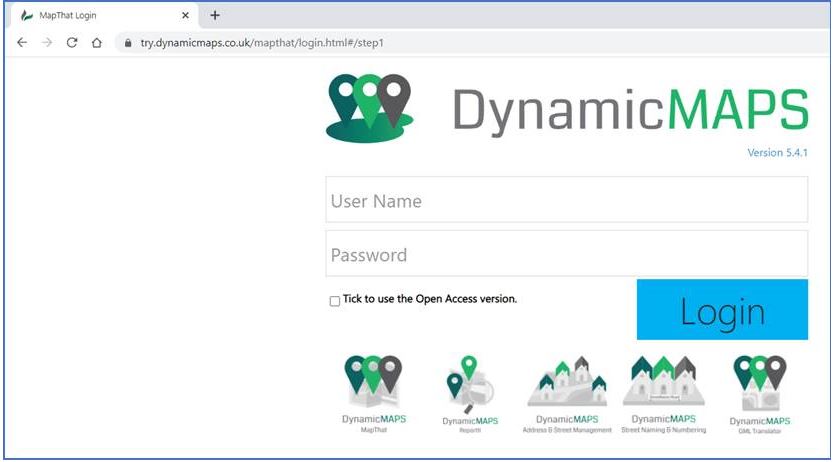Screen dimensions: 835x462
Task: Open the Street Naming & Numbering icon
Action: point(664,394)
